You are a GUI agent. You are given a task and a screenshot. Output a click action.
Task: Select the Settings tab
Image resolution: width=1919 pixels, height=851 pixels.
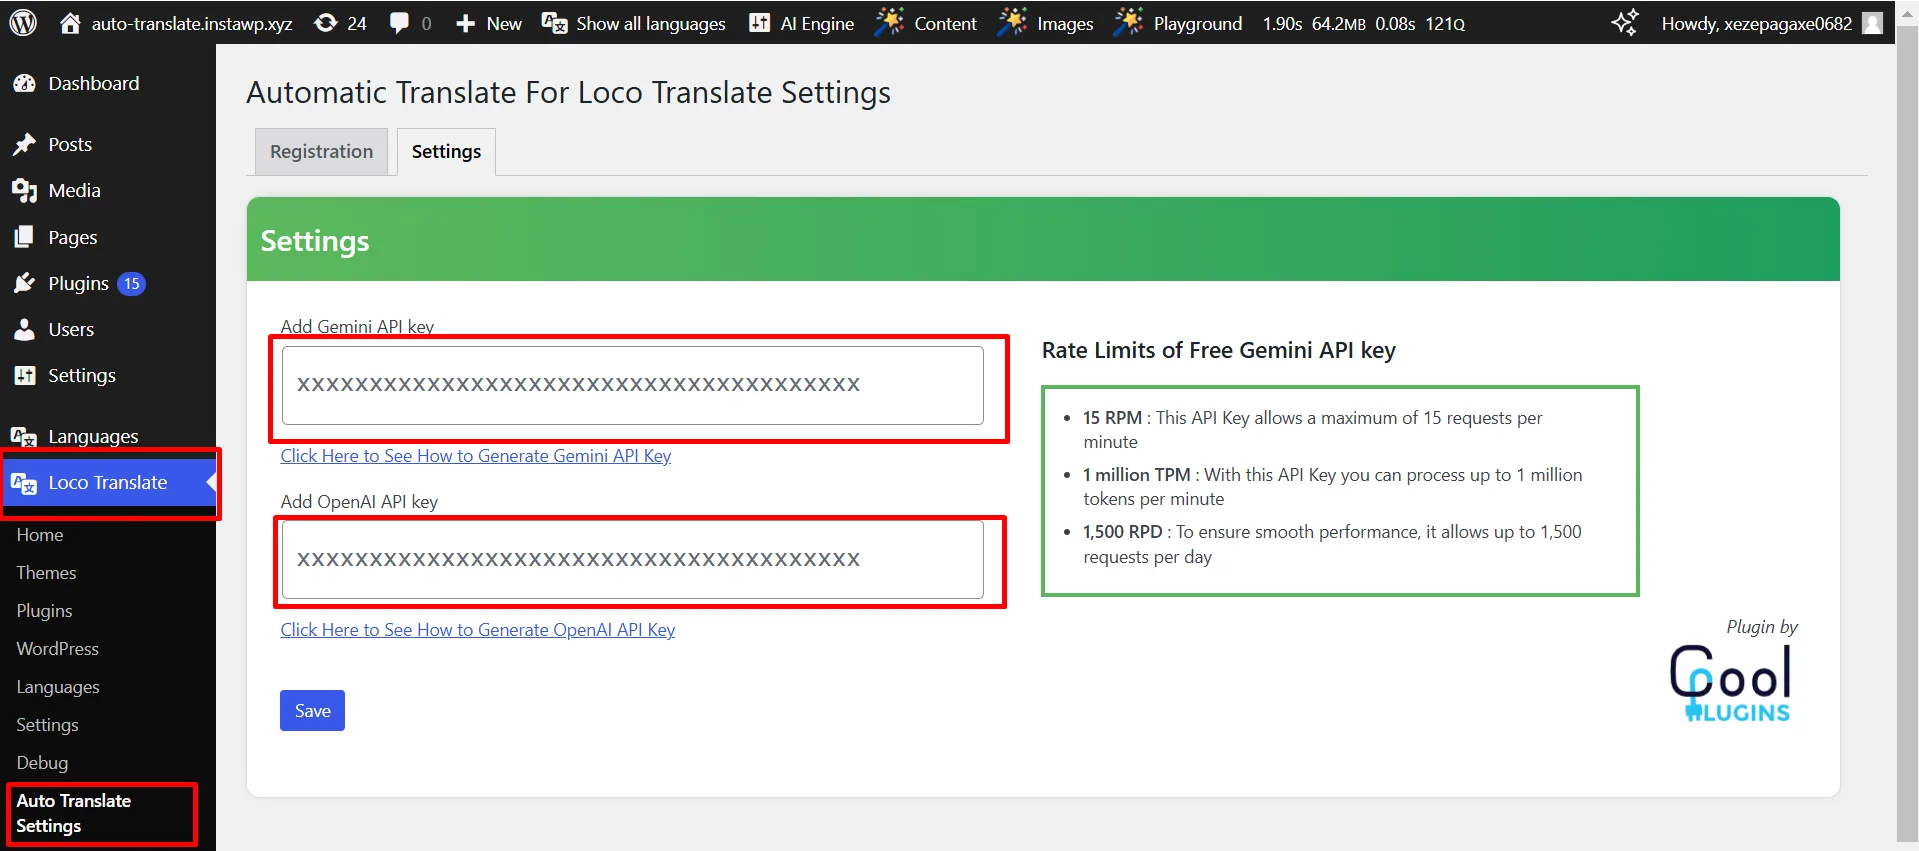(x=446, y=151)
